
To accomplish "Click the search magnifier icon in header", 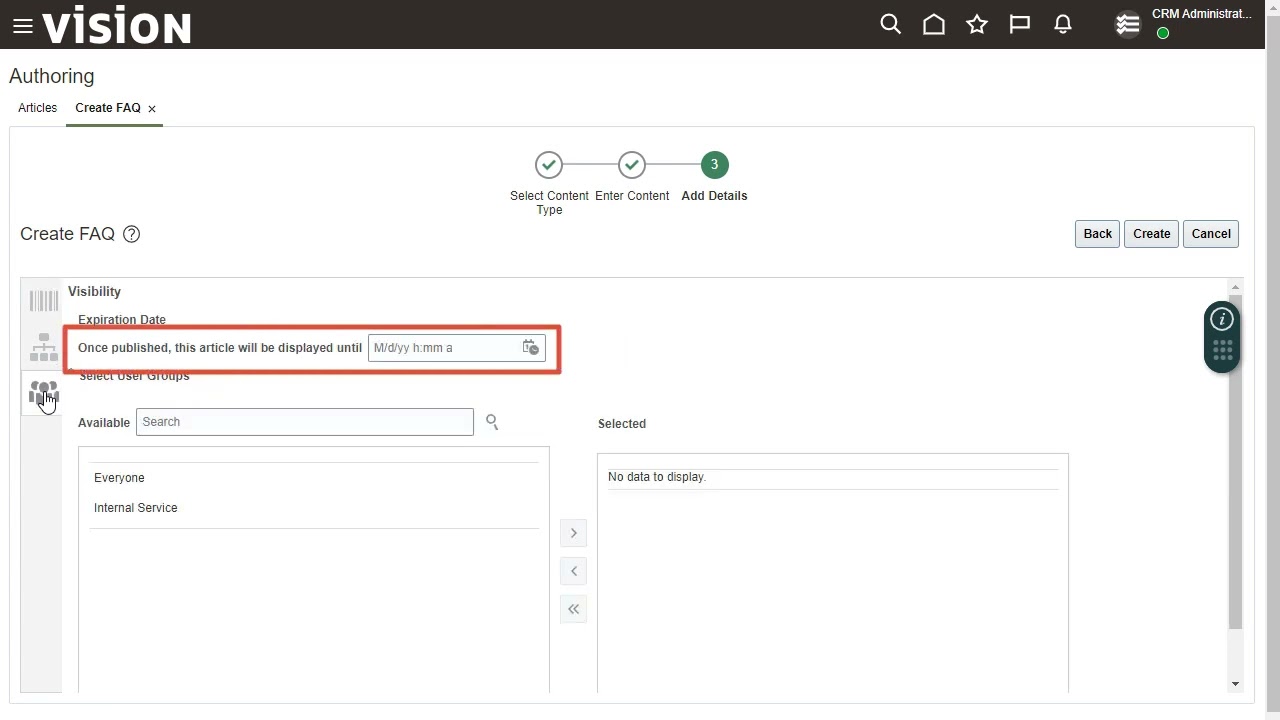I will tap(890, 25).
